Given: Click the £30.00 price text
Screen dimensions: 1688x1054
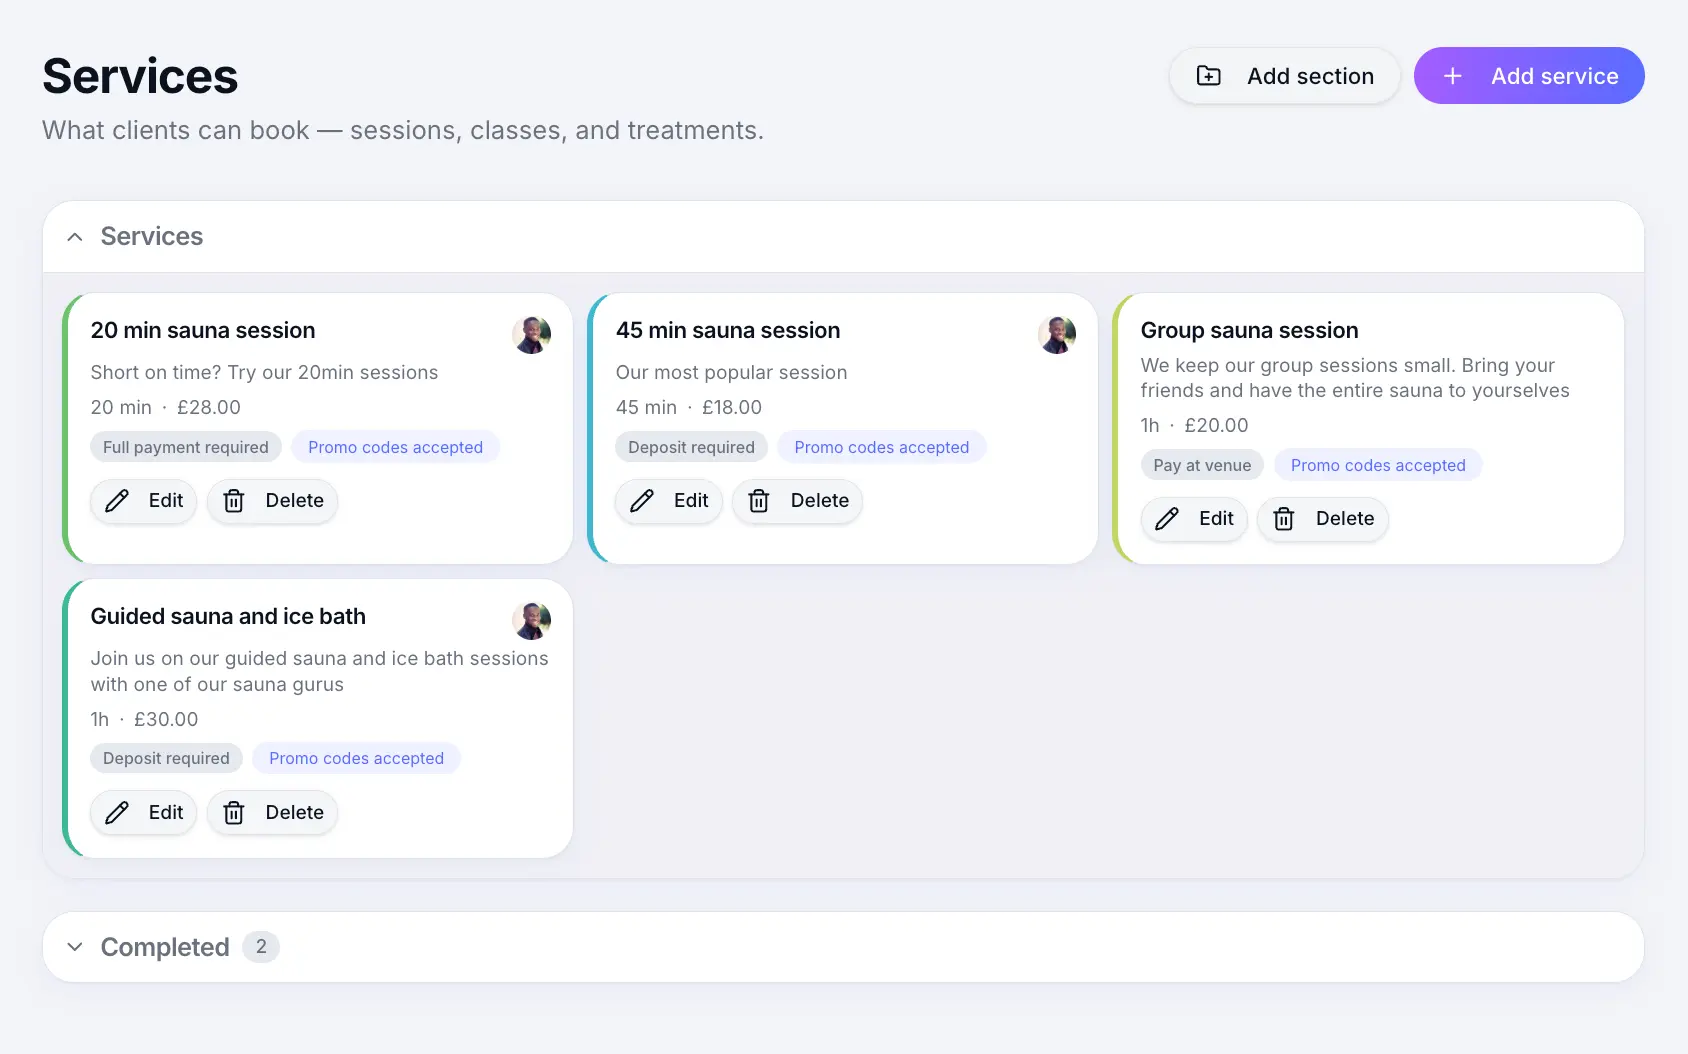Looking at the screenshot, I should [x=166, y=720].
